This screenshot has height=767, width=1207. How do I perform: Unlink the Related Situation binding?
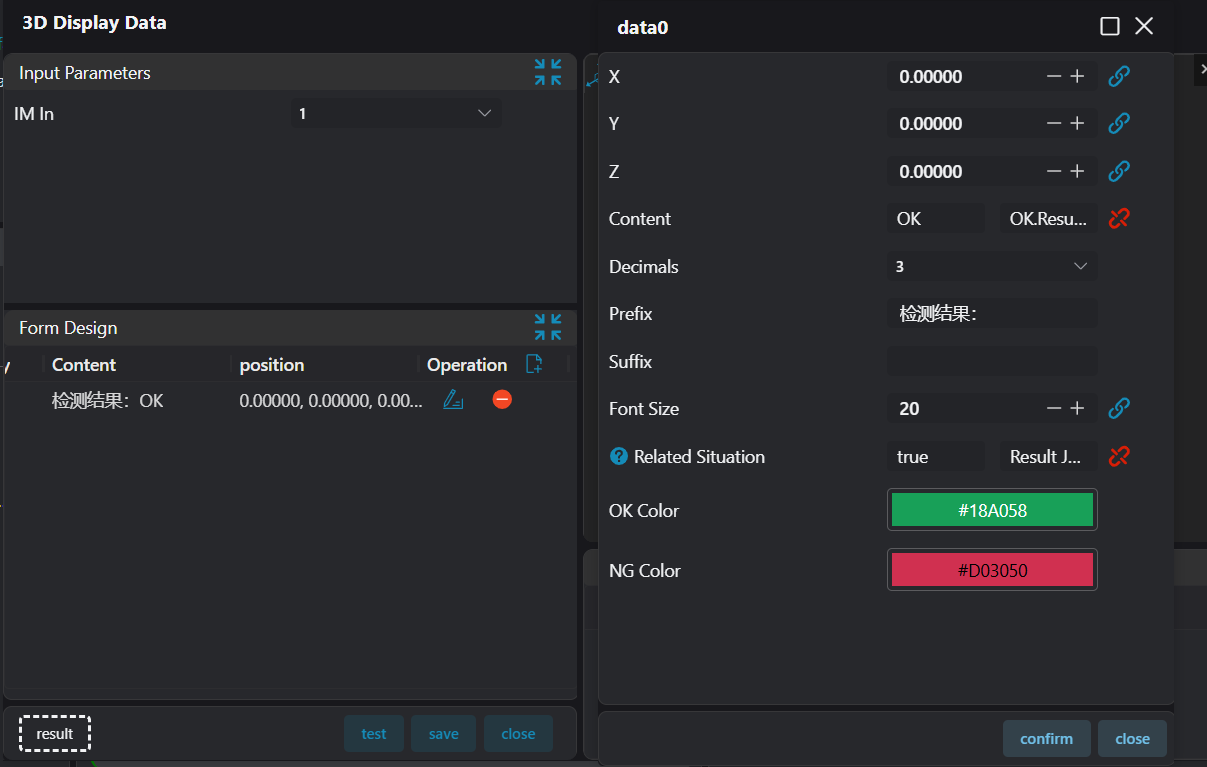click(1119, 456)
